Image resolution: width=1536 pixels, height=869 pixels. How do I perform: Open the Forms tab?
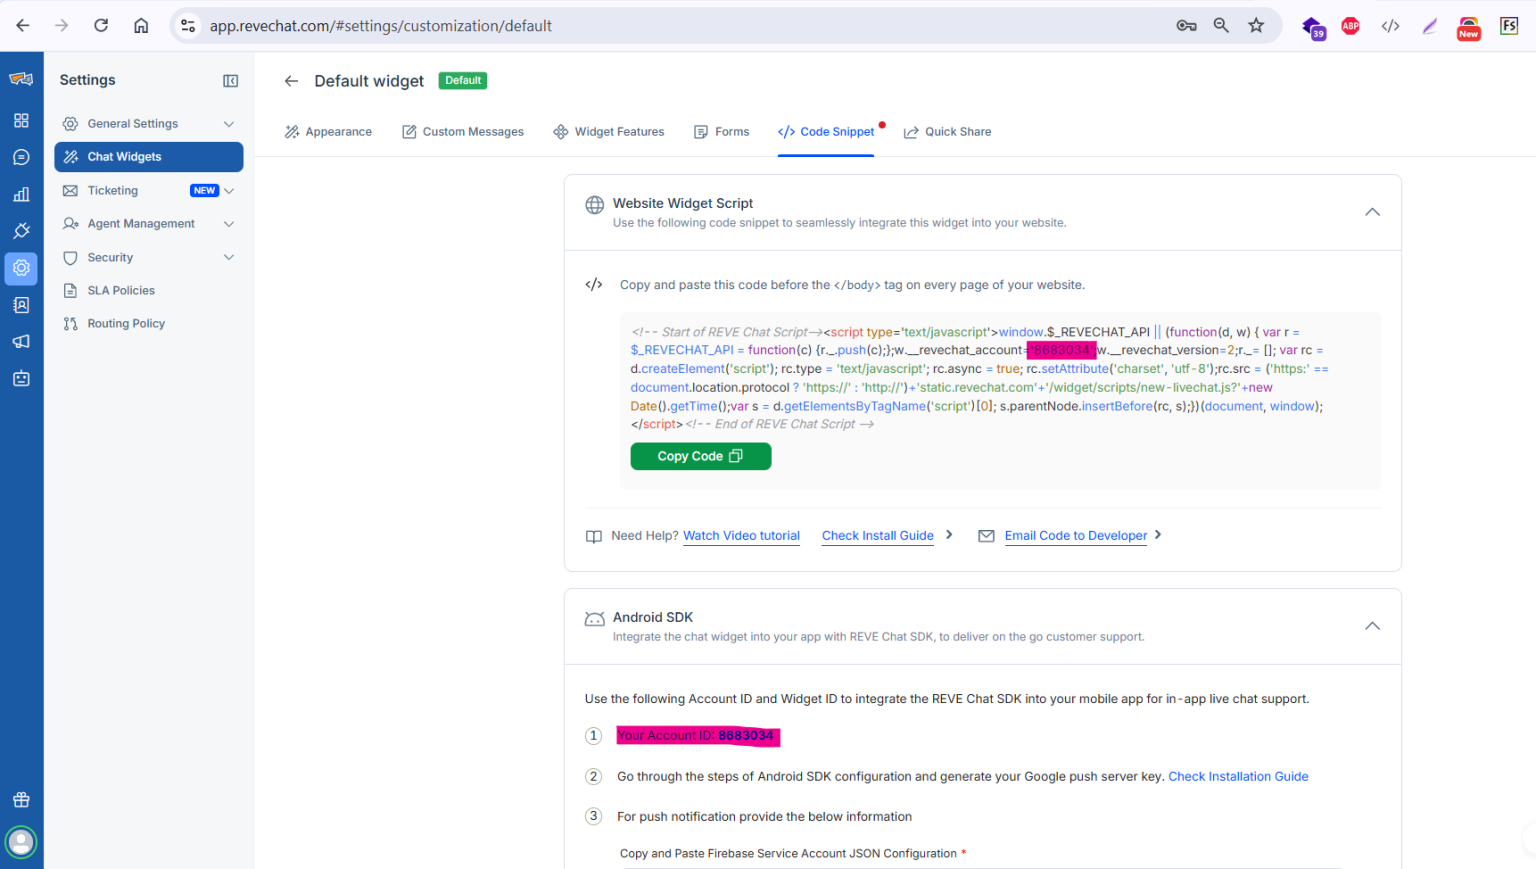[721, 131]
